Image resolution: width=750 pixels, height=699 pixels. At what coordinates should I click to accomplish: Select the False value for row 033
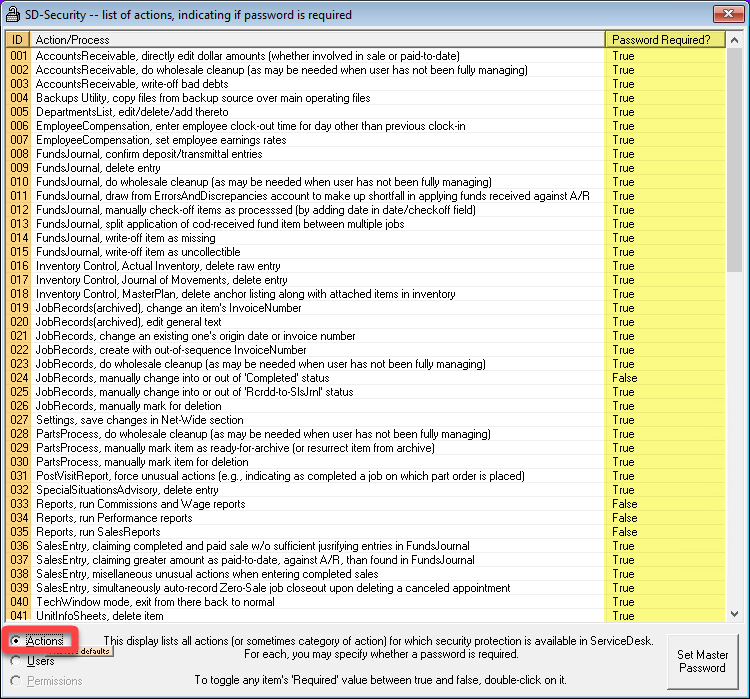pos(624,504)
